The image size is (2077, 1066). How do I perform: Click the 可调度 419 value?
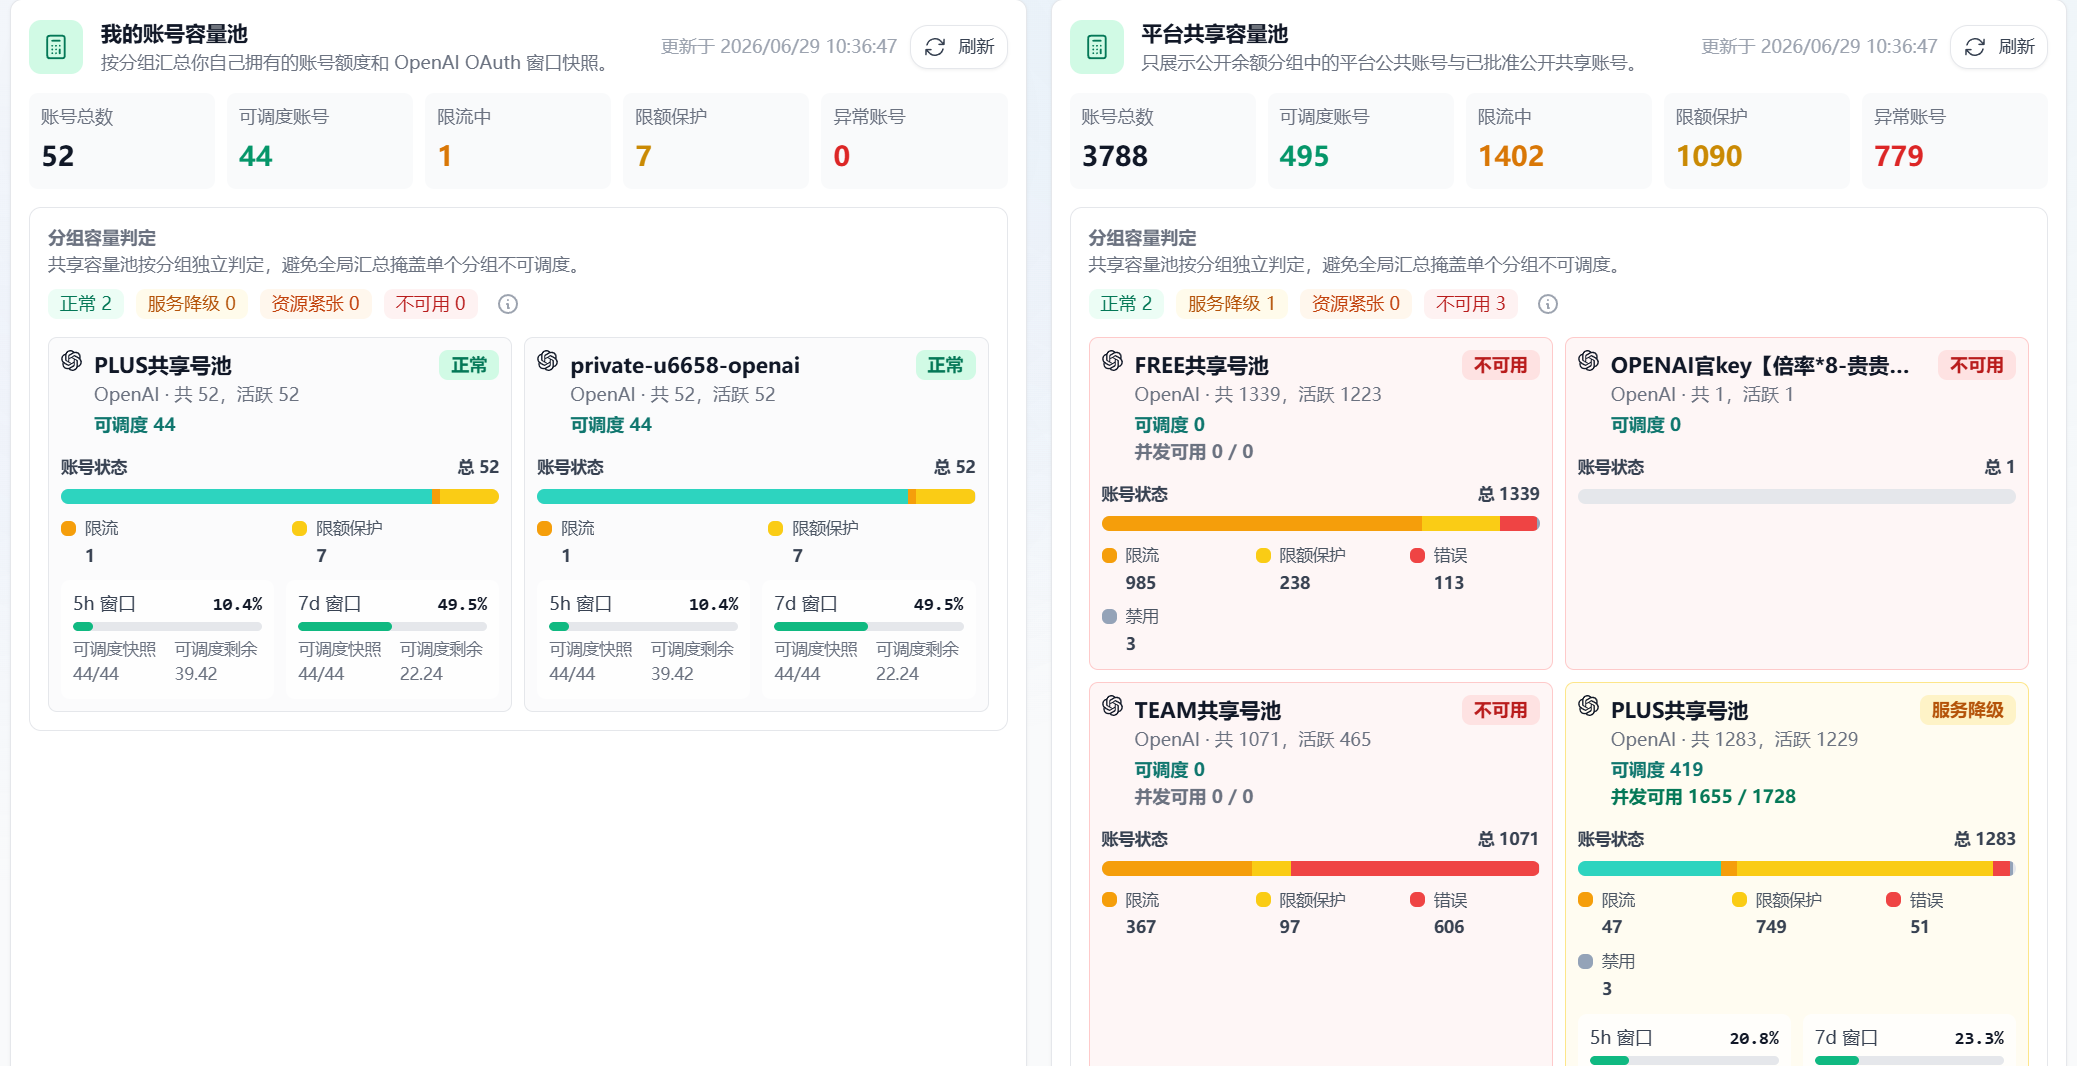point(1656,770)
